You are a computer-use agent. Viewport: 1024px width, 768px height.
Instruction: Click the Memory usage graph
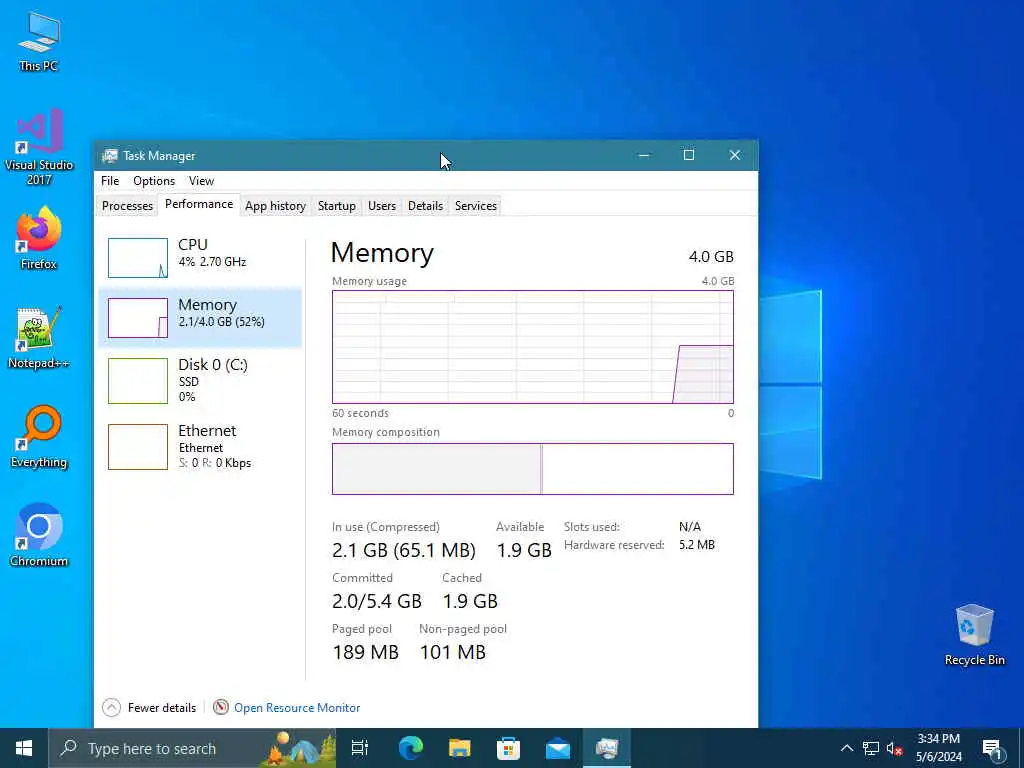coord(533,347)
